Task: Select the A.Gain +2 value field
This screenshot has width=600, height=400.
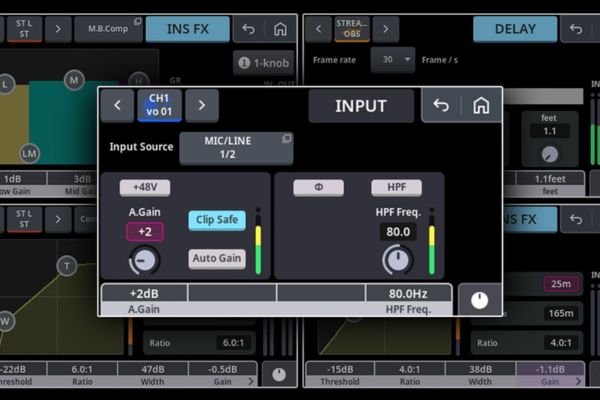Action: 145,232
